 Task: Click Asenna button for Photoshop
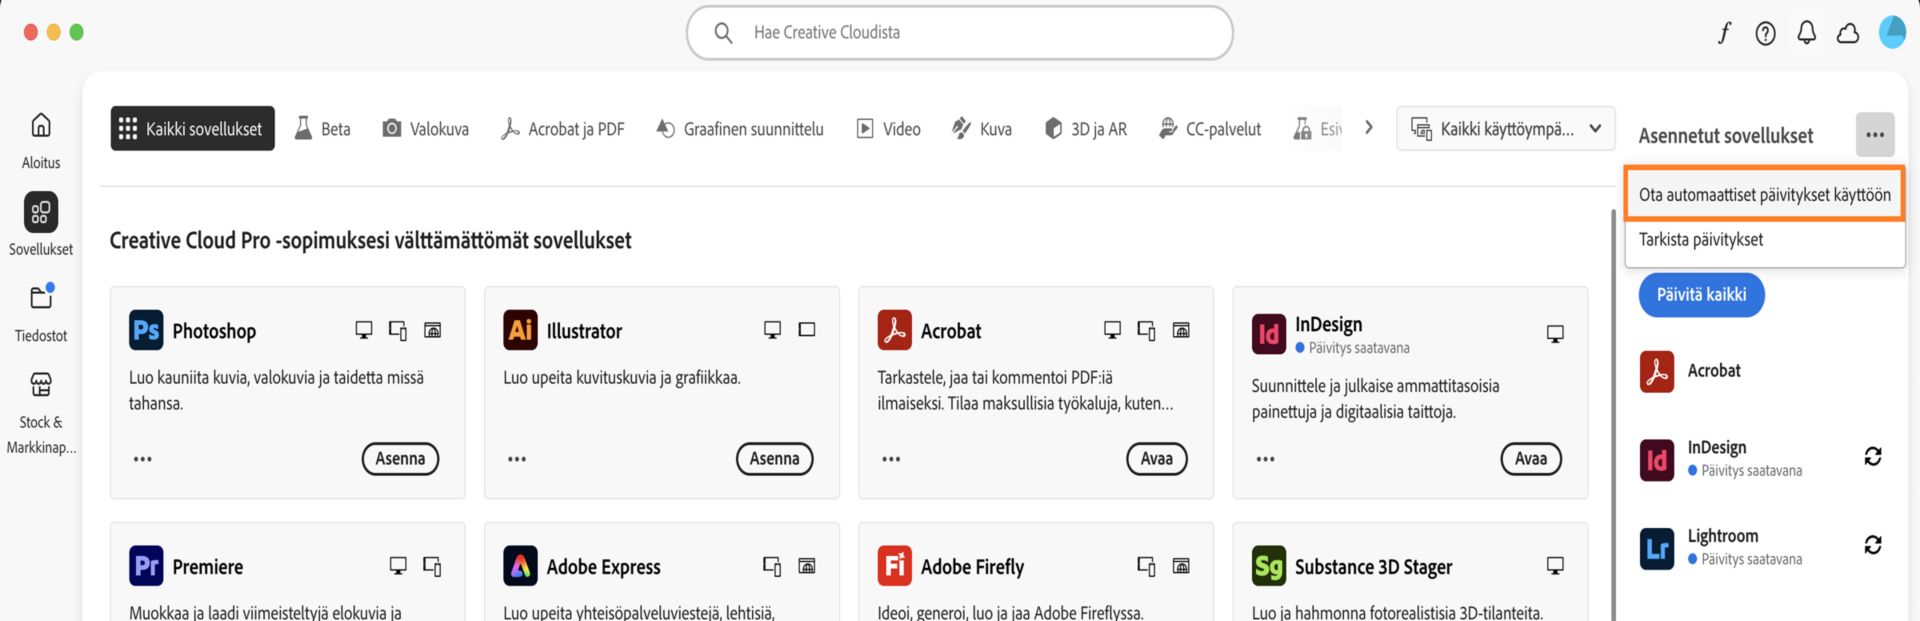click(x=400, y=459)
